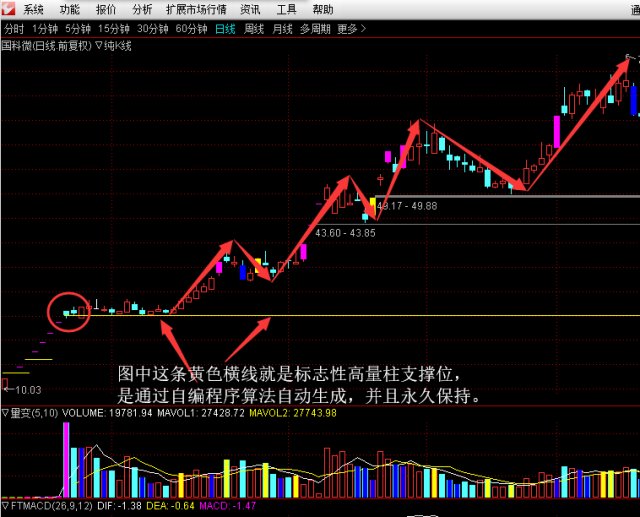640x517 pixels.
Task: Switch to 月线 monthly chart
Action: pyautogui.click(x=282, y=29)
